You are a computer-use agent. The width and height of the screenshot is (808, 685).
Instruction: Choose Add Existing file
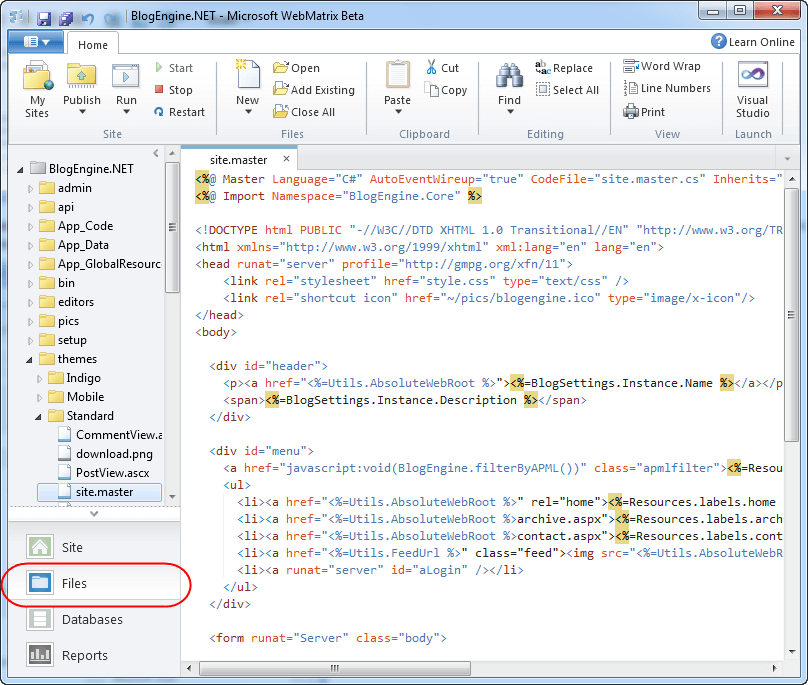tap(314, 90)
